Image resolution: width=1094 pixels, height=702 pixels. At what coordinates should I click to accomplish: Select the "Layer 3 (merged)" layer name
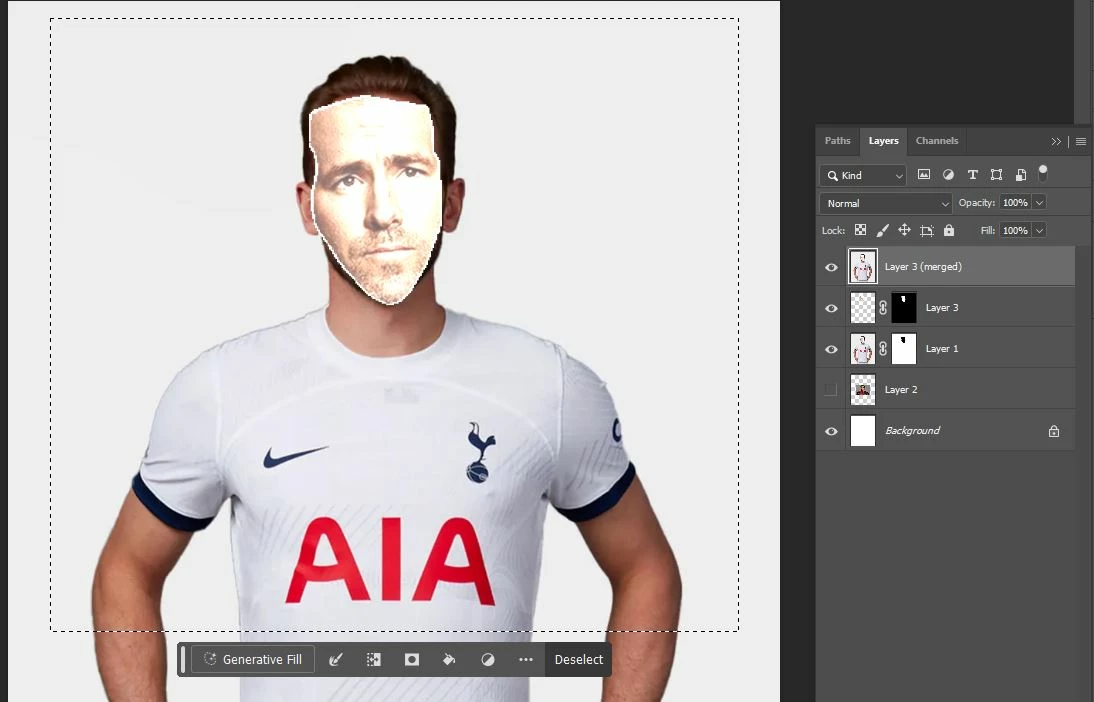(x=923, y=267)
